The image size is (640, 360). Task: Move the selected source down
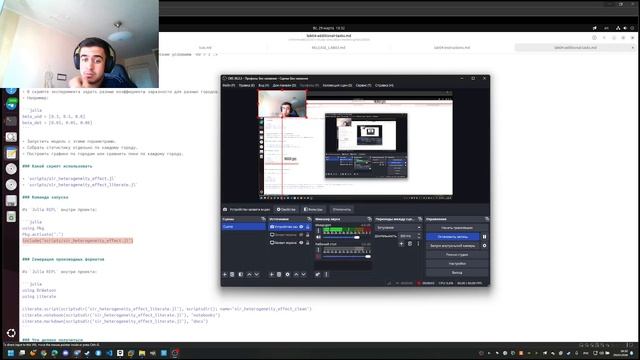(x=304, y=275)
